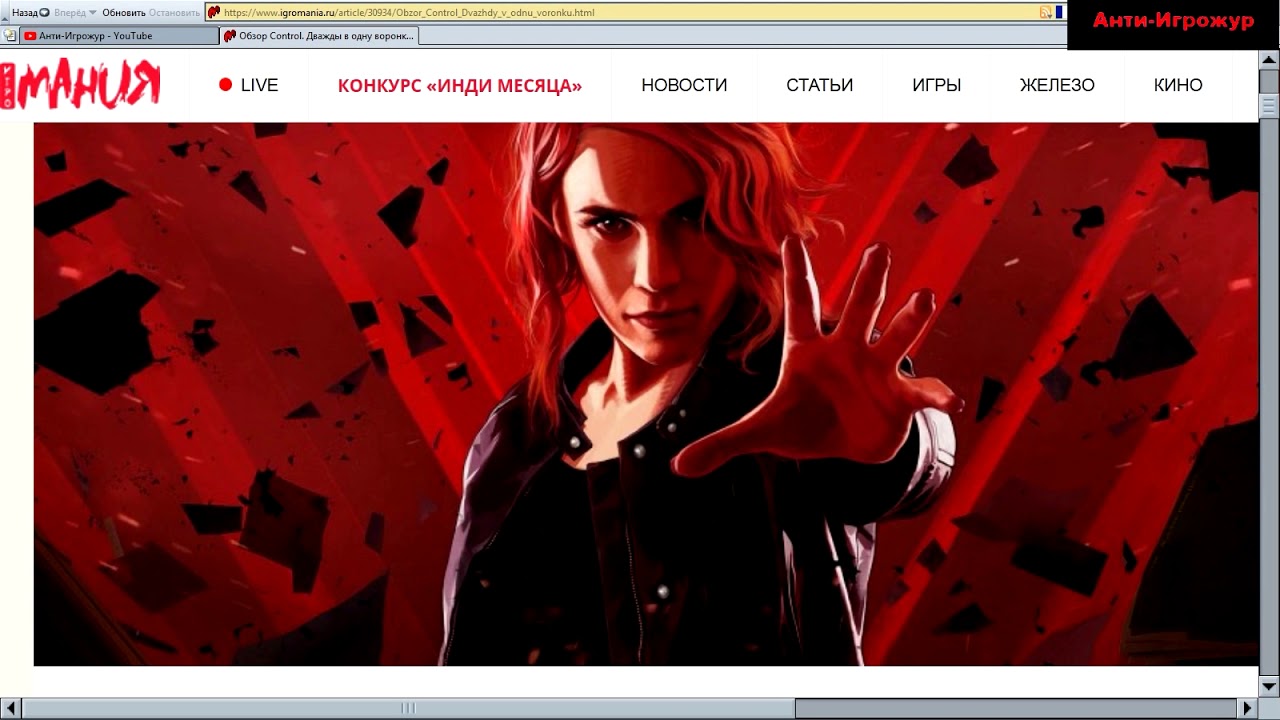
Task: Open the Назад history arrow icon
Action: [x=44, y=13]
